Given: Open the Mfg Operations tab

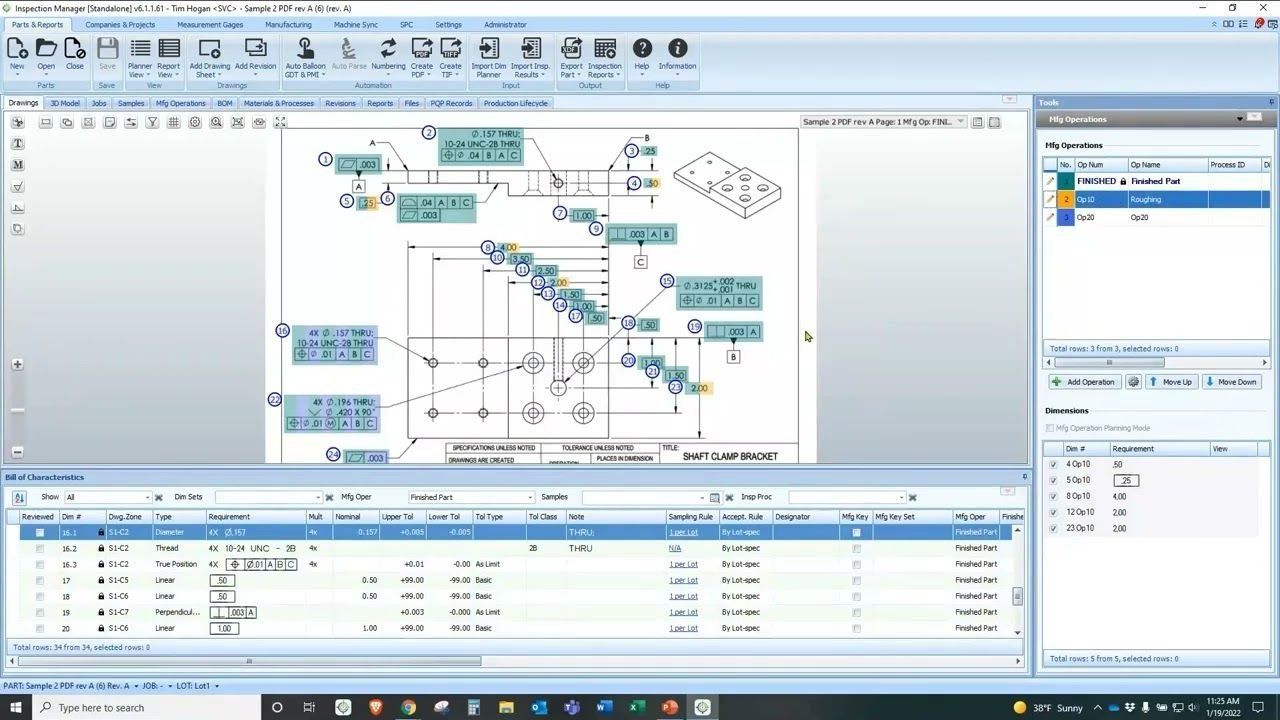Looking at the screenshot, I should point(180,103).
